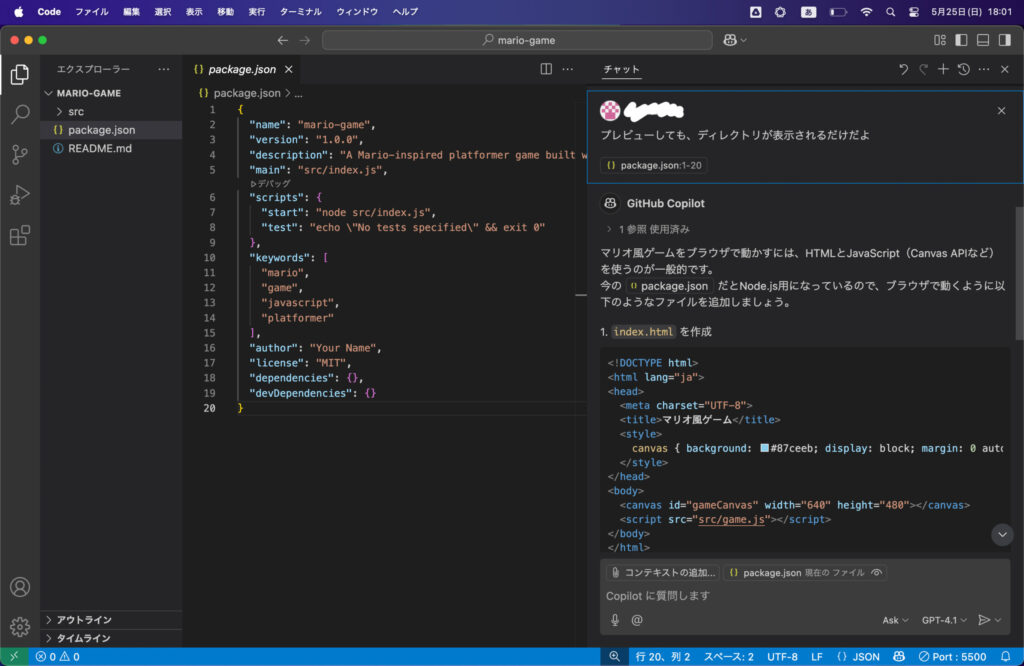
Task: Open the Manage gear icon
Action: point(20,627)
